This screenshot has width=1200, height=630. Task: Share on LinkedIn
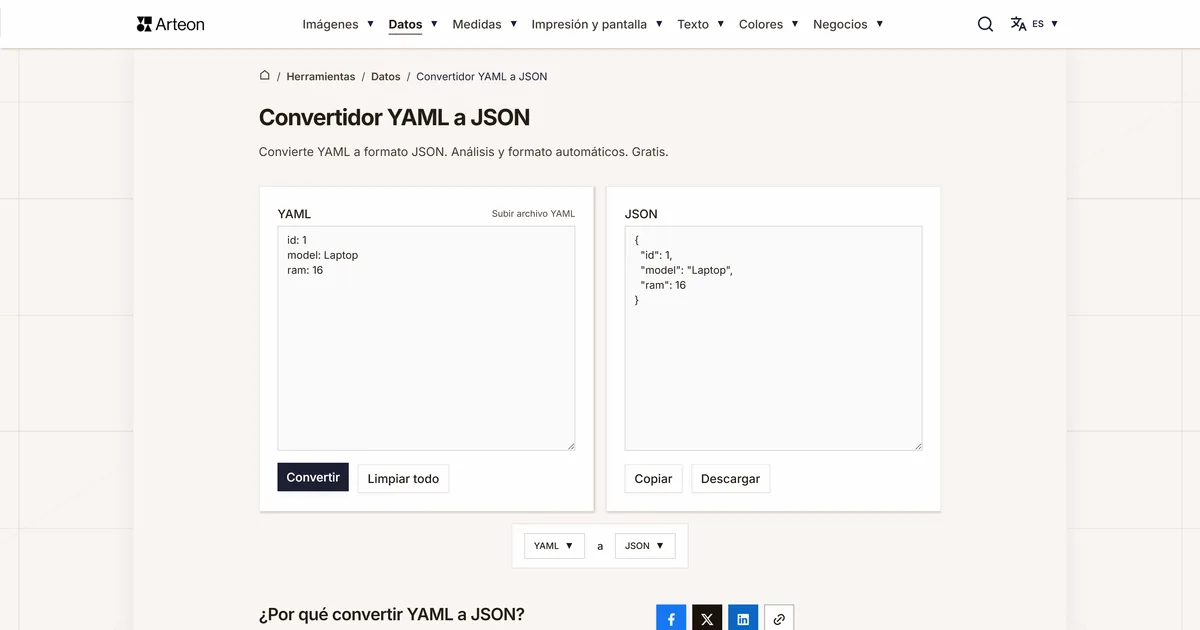coord(743,619)
